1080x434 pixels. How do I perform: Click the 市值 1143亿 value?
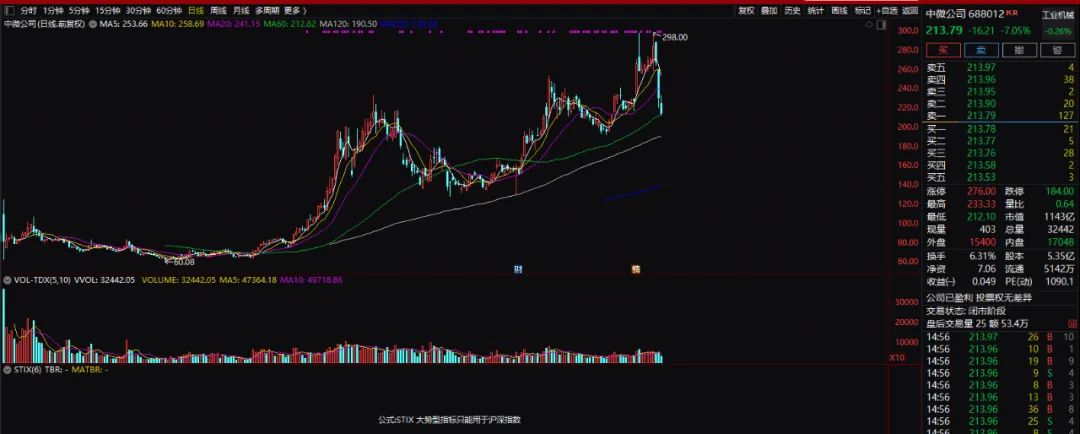coord(1061,217)
